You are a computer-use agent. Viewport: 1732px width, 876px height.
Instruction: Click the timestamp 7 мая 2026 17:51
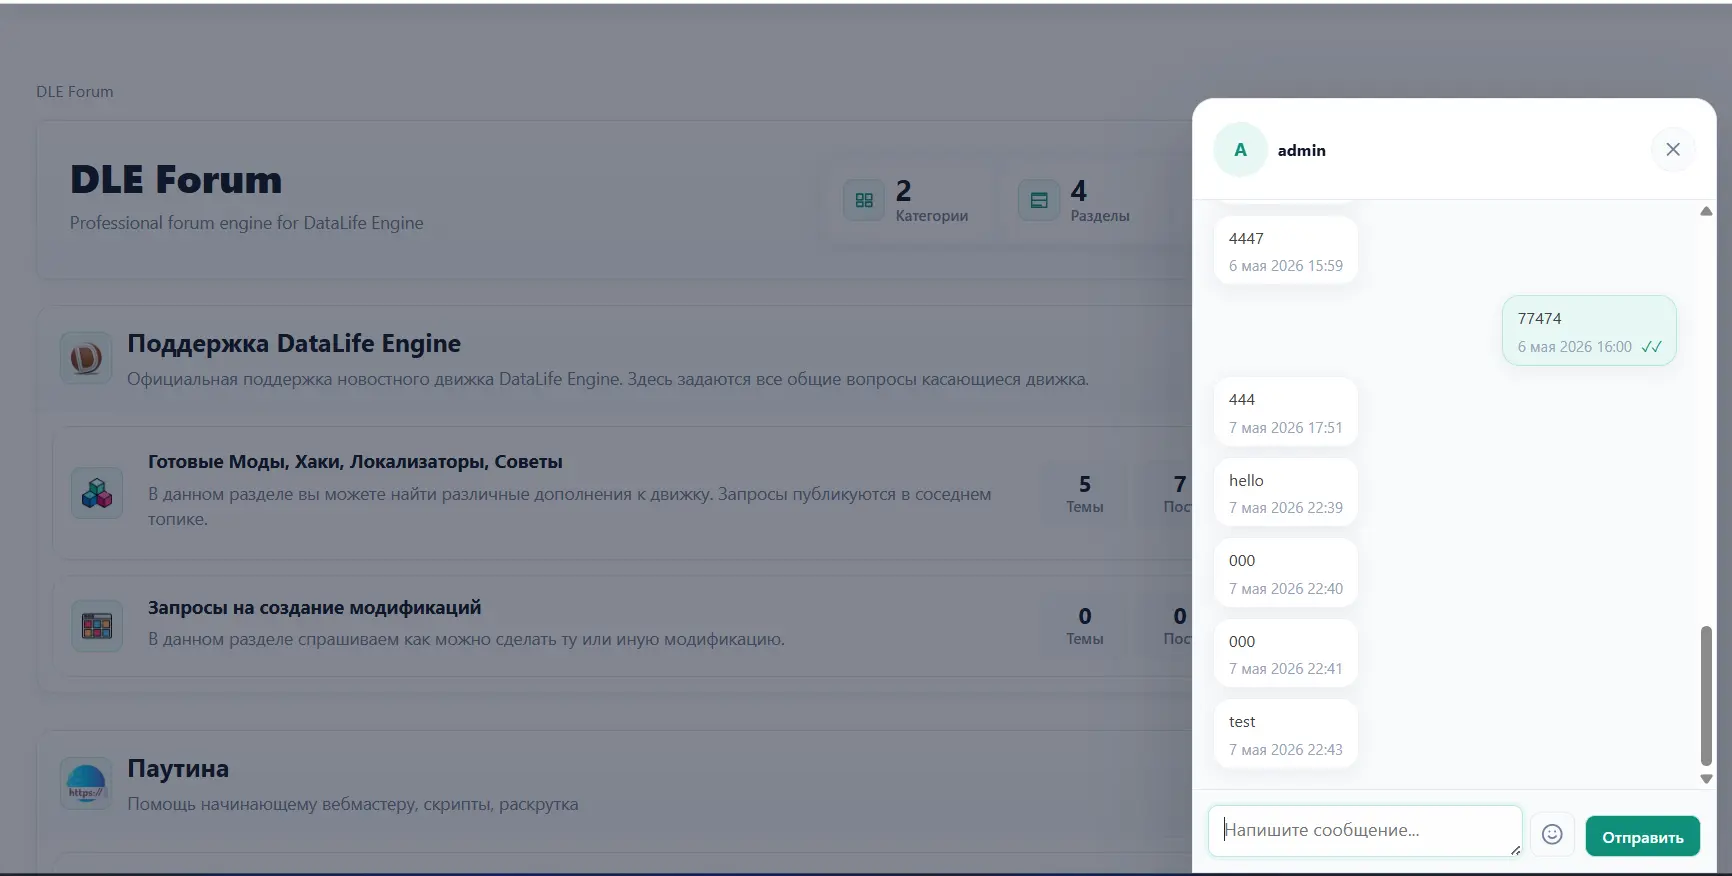click(x=1286, y=428)
